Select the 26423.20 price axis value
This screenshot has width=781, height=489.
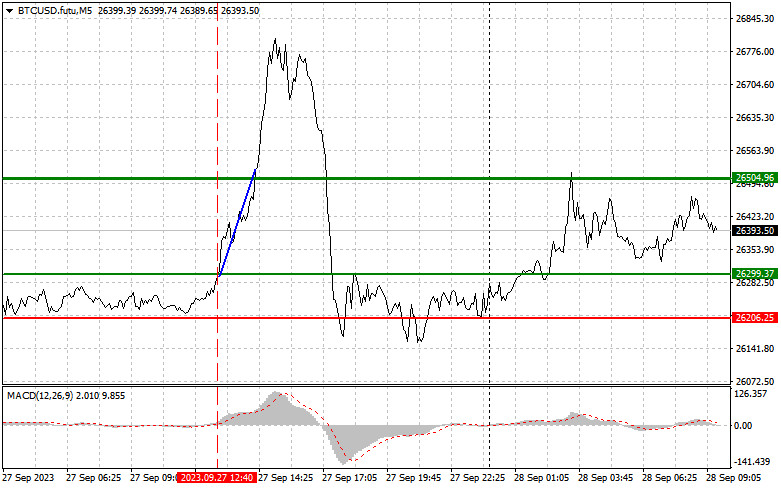[755, 217]
